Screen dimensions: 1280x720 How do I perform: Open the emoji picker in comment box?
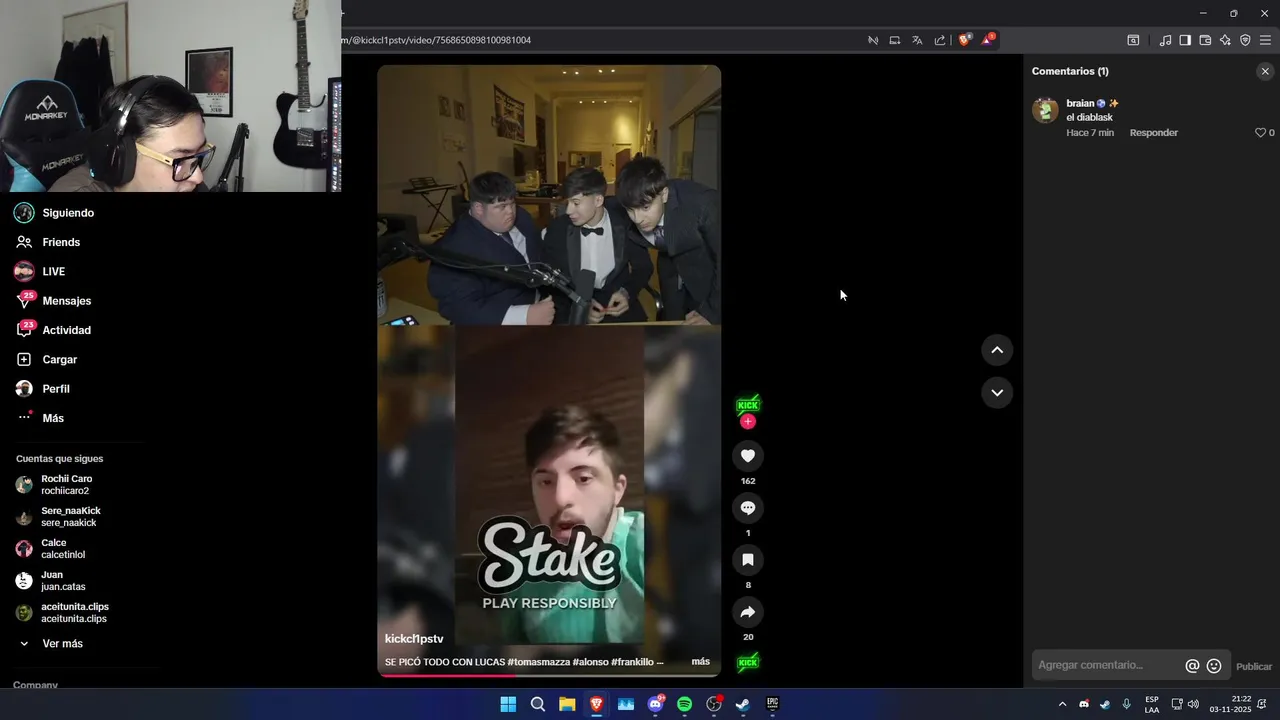coord(1214,666)
